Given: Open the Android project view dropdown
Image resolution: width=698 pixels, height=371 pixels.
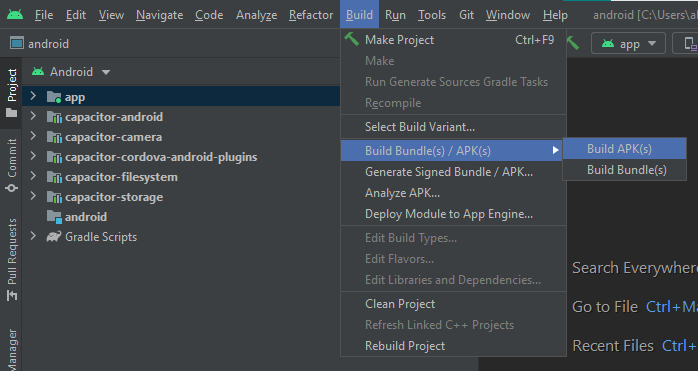Looking at the screenshot, I should pyautogui.click(x=71, y=72).
